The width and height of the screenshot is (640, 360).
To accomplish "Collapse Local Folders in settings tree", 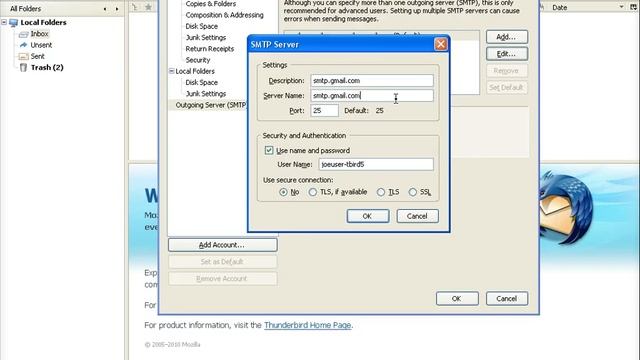I will coord(171,71).
